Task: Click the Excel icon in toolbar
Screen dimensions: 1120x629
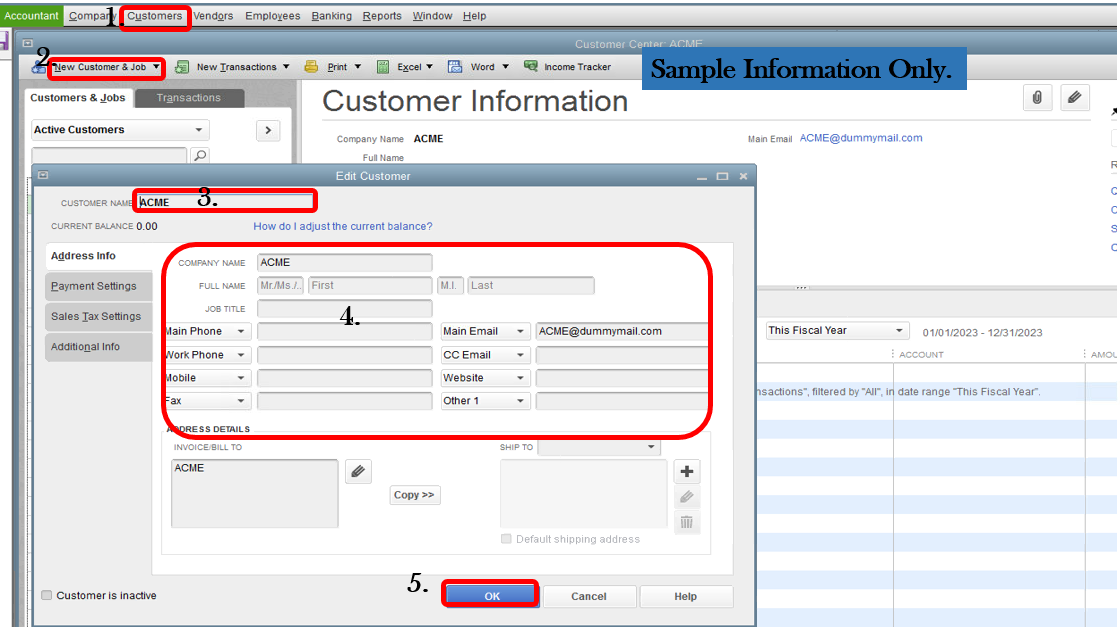Action: pyautogui.click(x=384, y=67)
